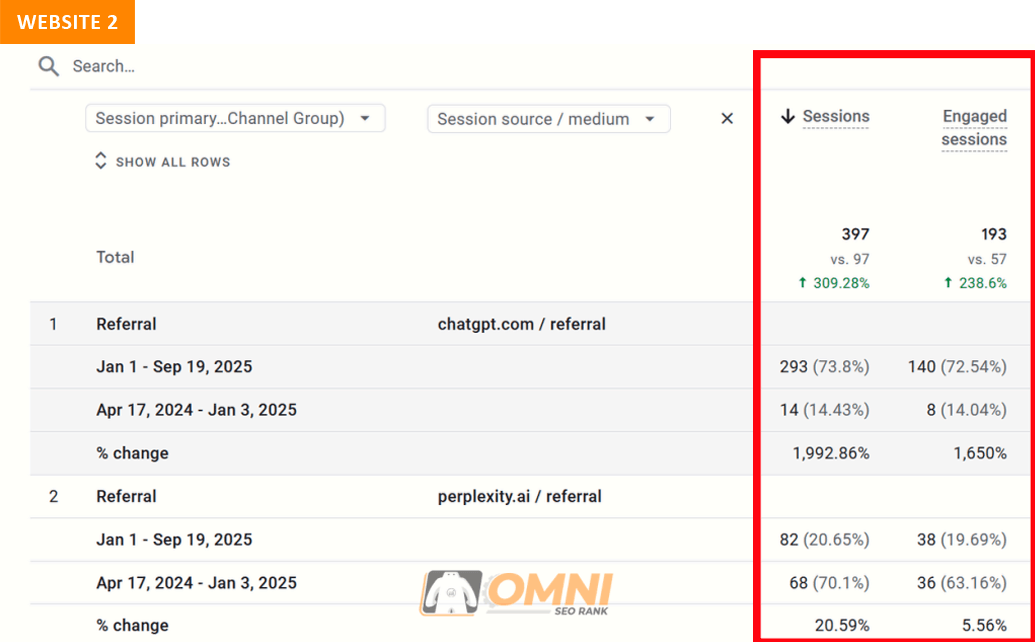The image size is (1035, 642).
Task: Click Referral in row 1
Action: (126, 324)
